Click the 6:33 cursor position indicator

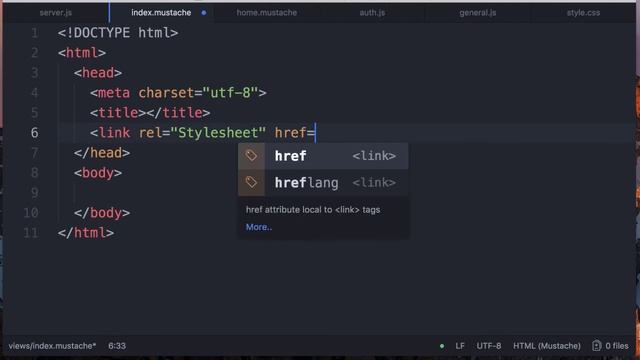pos(117,346)
